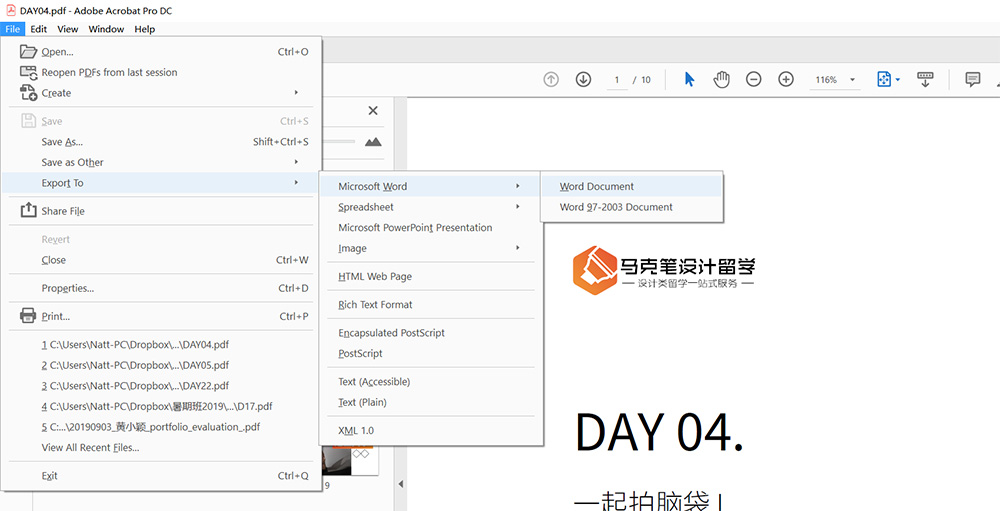Close the thumbnails panel X
The width and height of the screenshot is (1000, 511).
pos(373,110)
